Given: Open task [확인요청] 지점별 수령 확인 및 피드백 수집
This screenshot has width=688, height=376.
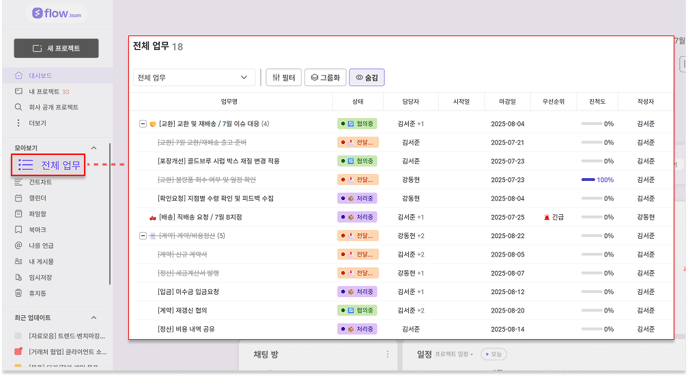Looking at the screenshot, I should point(215,198).
